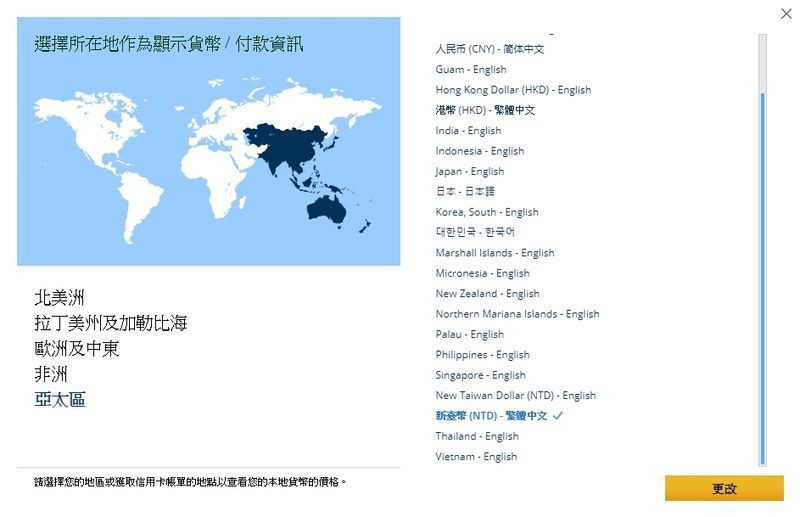800x517 pixels.
Task: Choose Japan - English
Action: tap(470, 171)
